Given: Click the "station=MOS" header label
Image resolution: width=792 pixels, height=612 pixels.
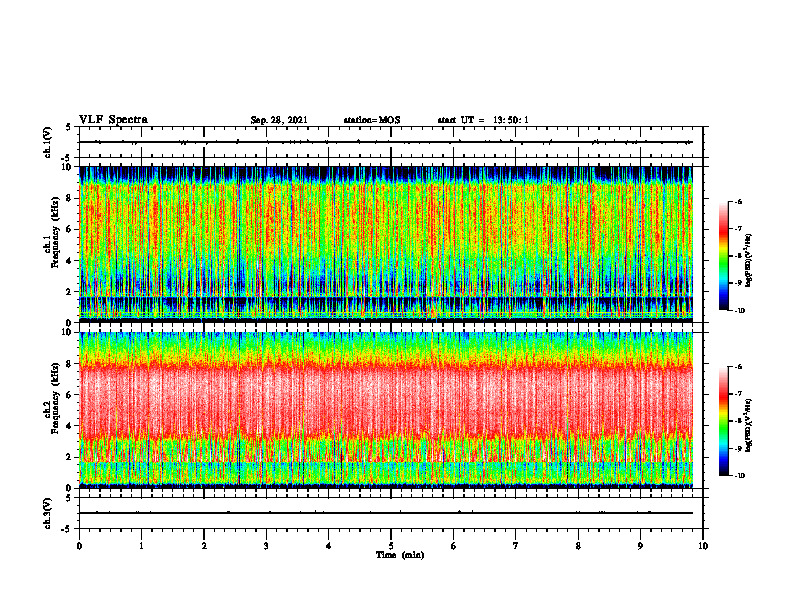Looking at the screenshot, I should pyautogui.click(x=372, y=120).
